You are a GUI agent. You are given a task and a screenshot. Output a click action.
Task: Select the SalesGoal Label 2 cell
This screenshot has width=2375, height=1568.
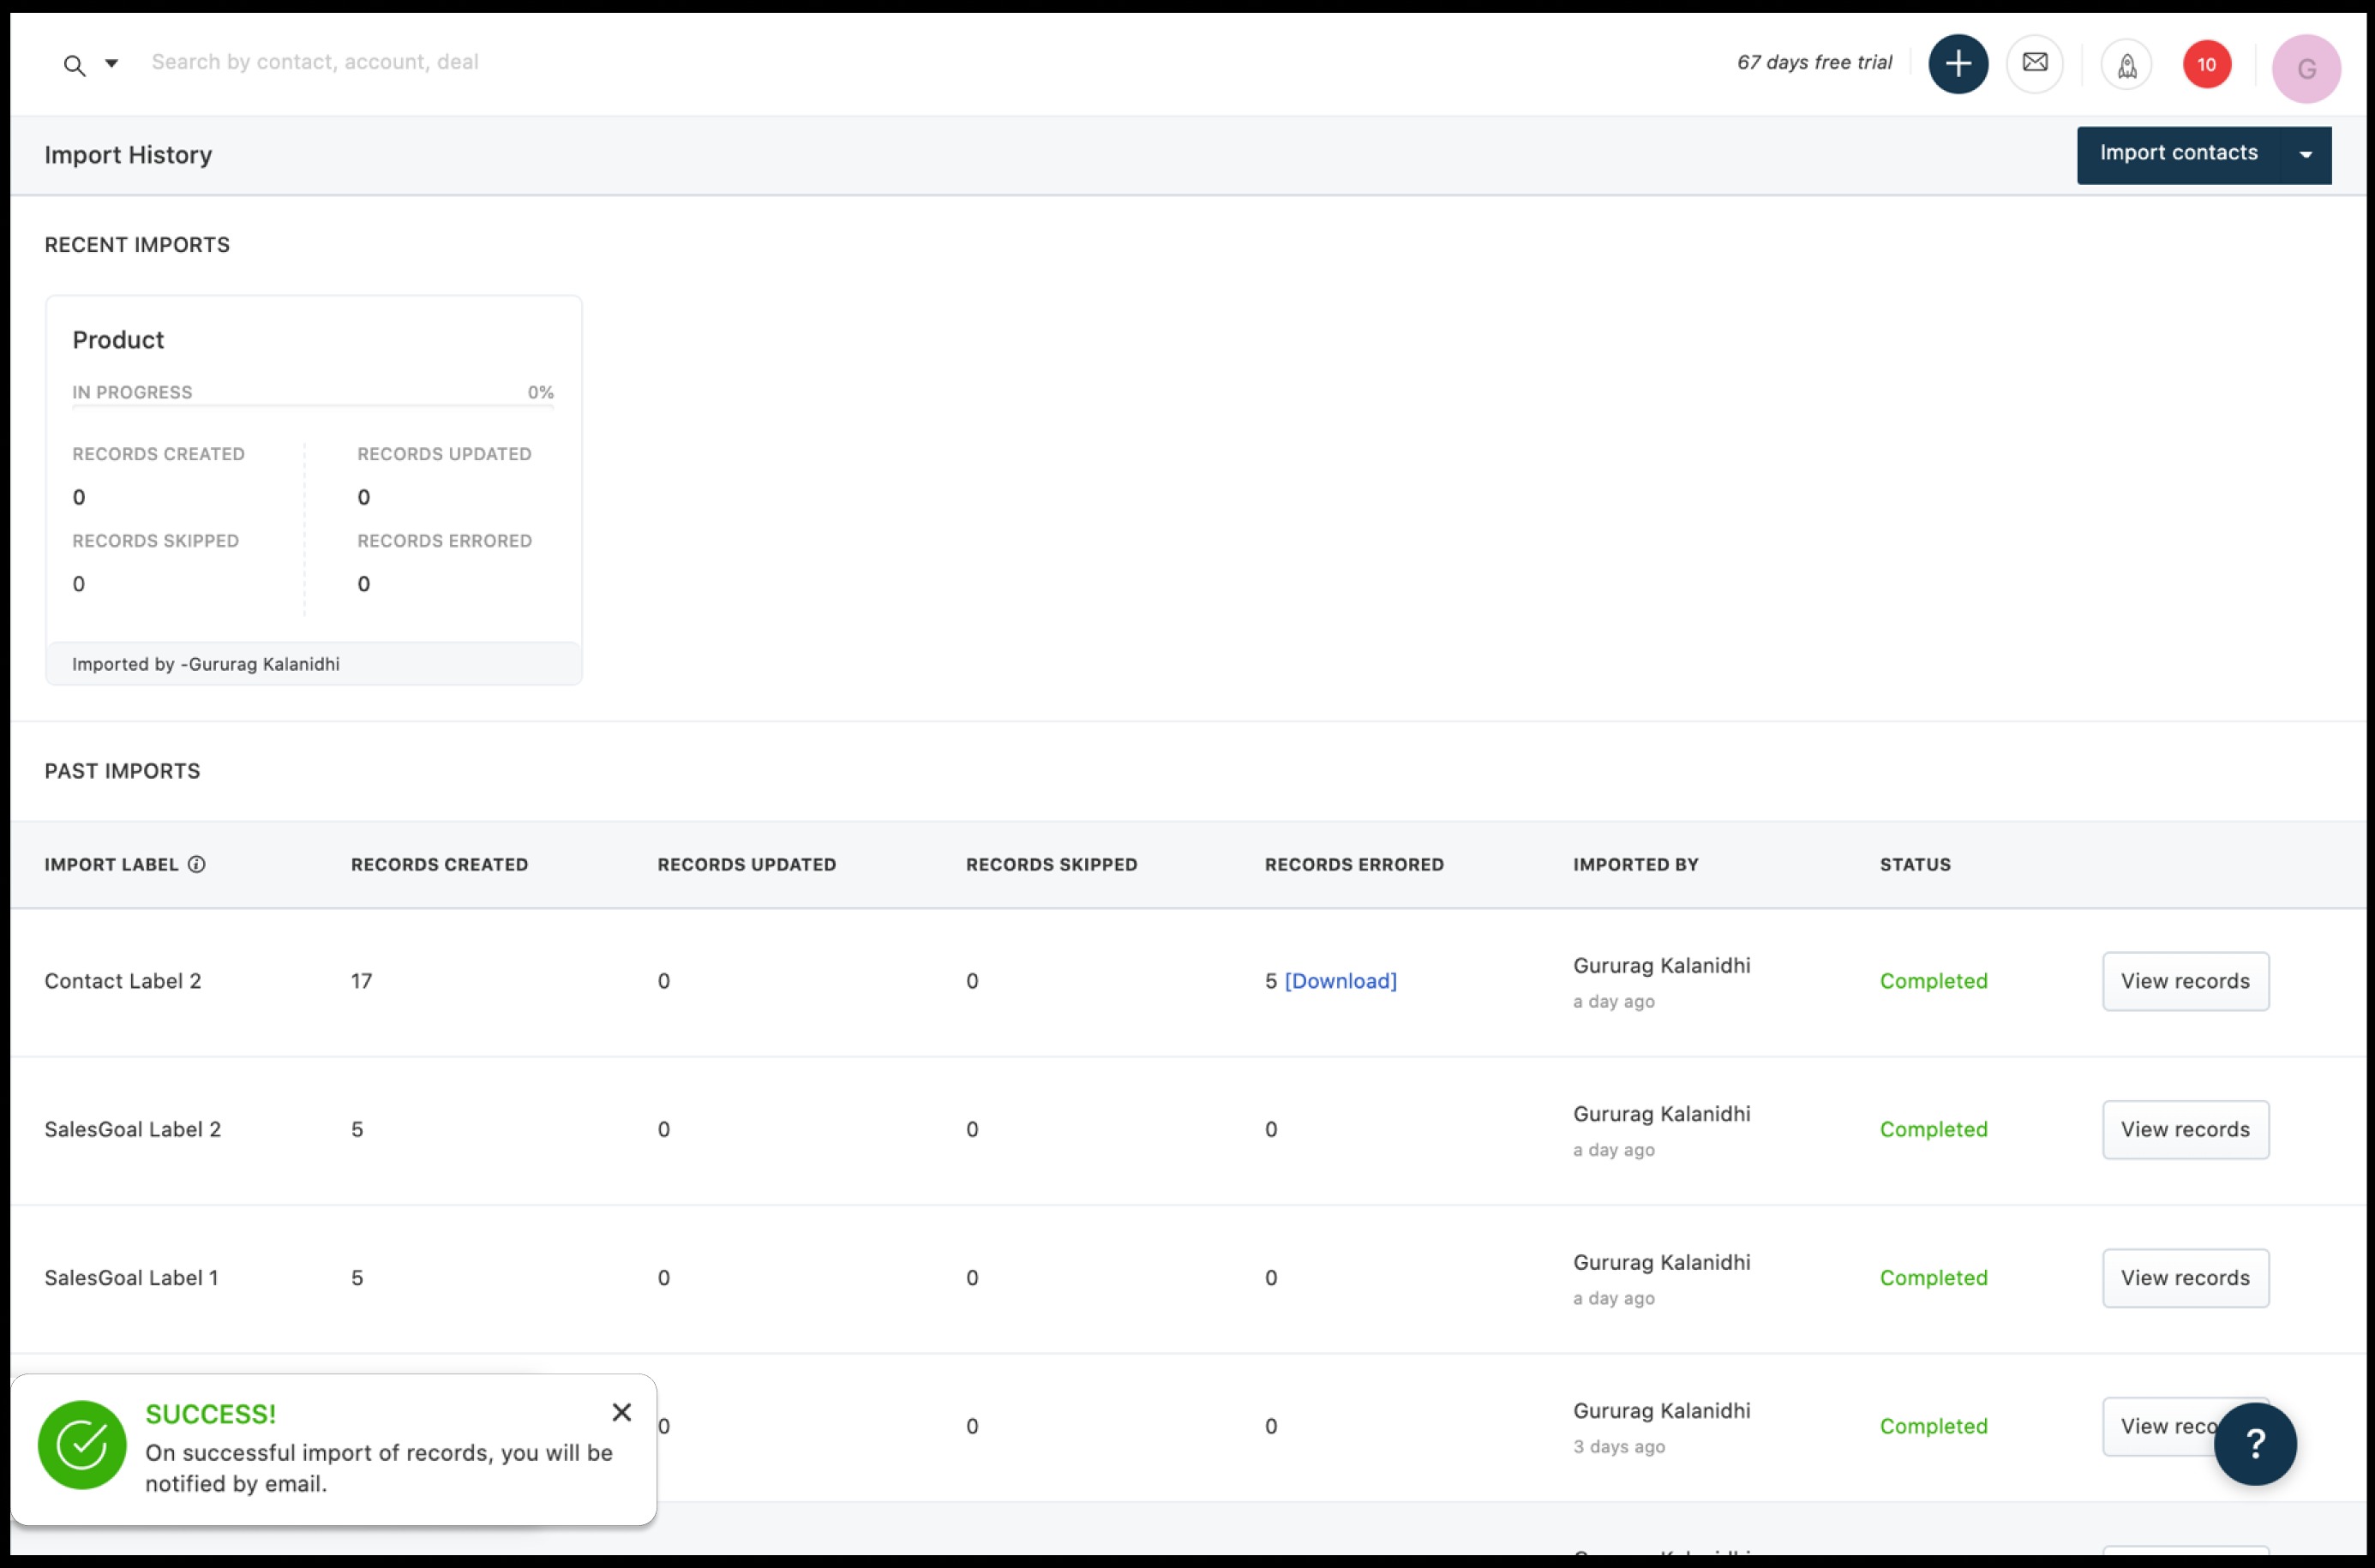click(x=132, y=1129)
